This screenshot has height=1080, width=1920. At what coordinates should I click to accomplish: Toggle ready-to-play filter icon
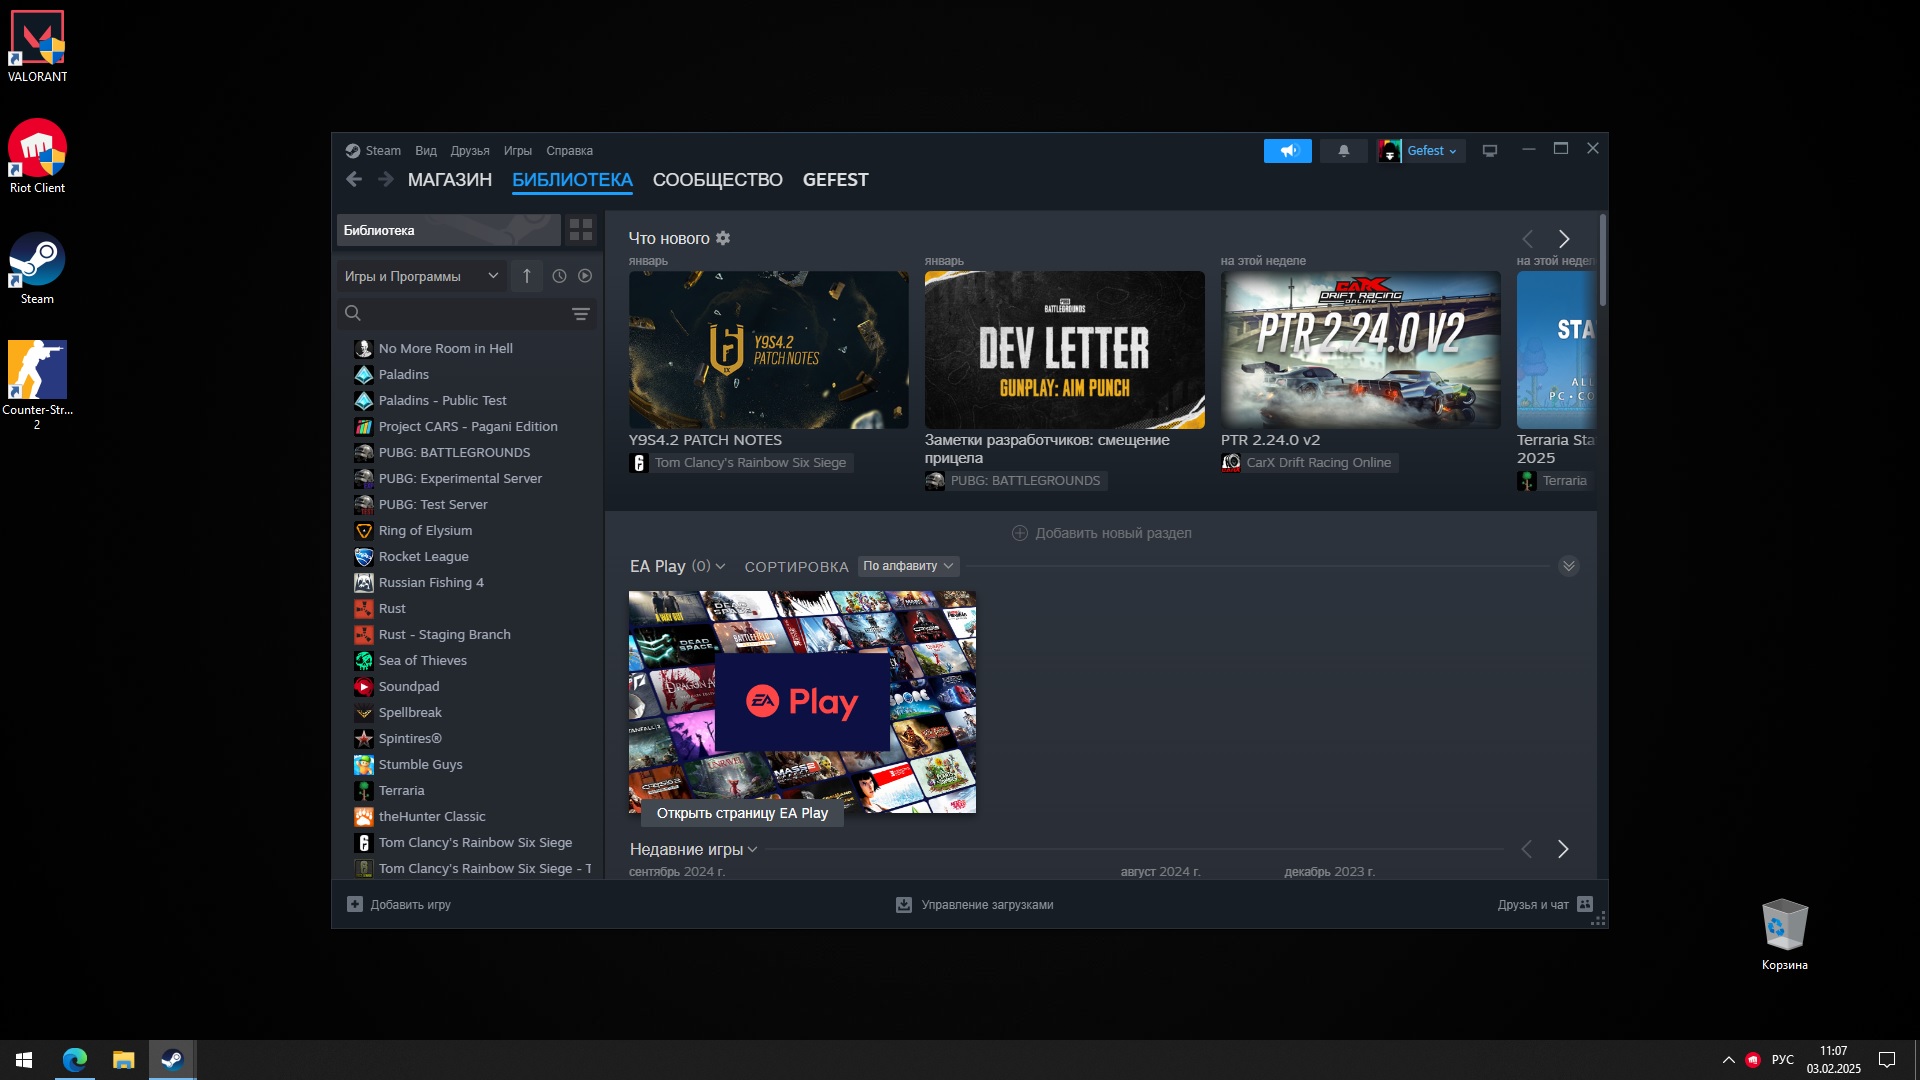(585, 276)
